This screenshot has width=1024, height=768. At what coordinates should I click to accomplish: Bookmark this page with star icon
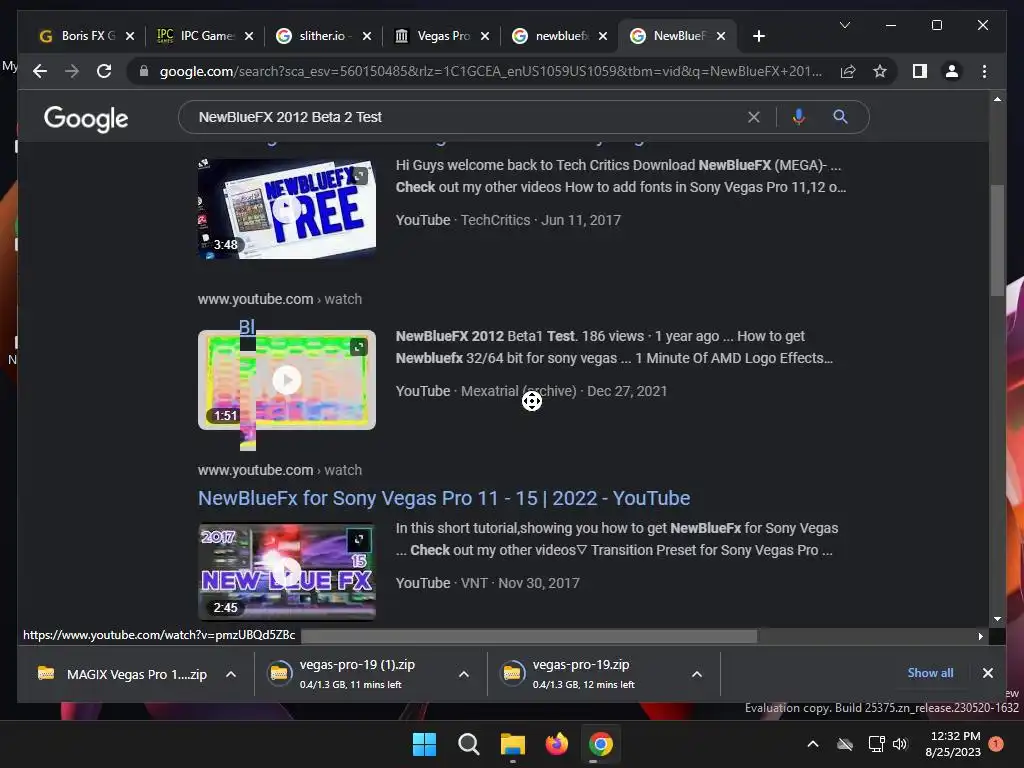(880, 71)
